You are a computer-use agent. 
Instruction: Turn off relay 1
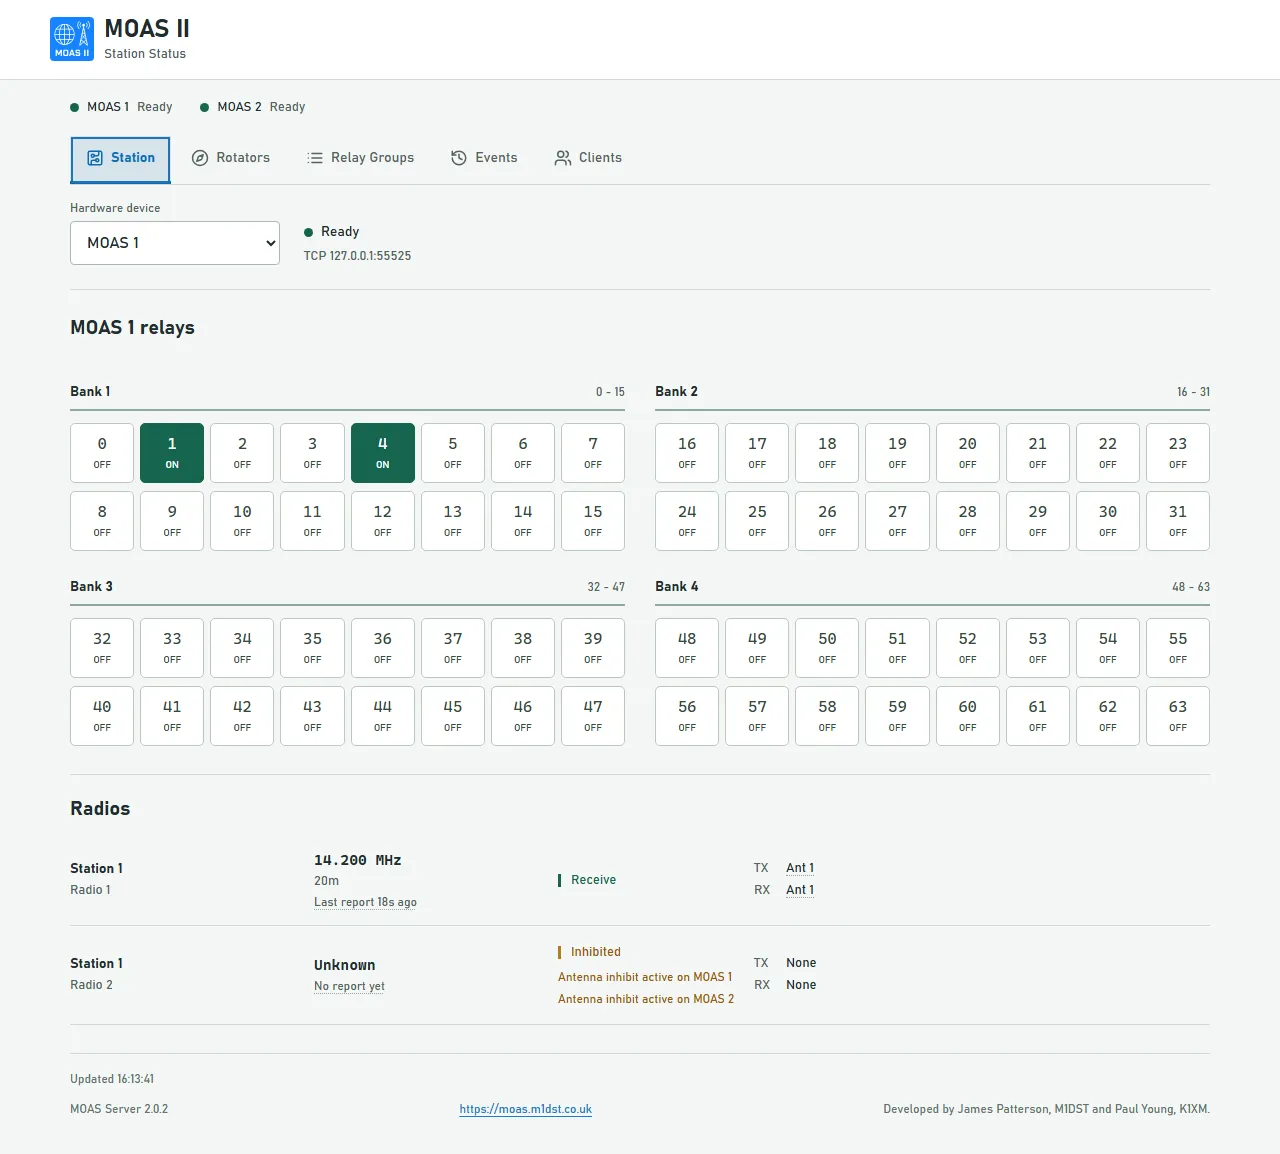(172, 453)
